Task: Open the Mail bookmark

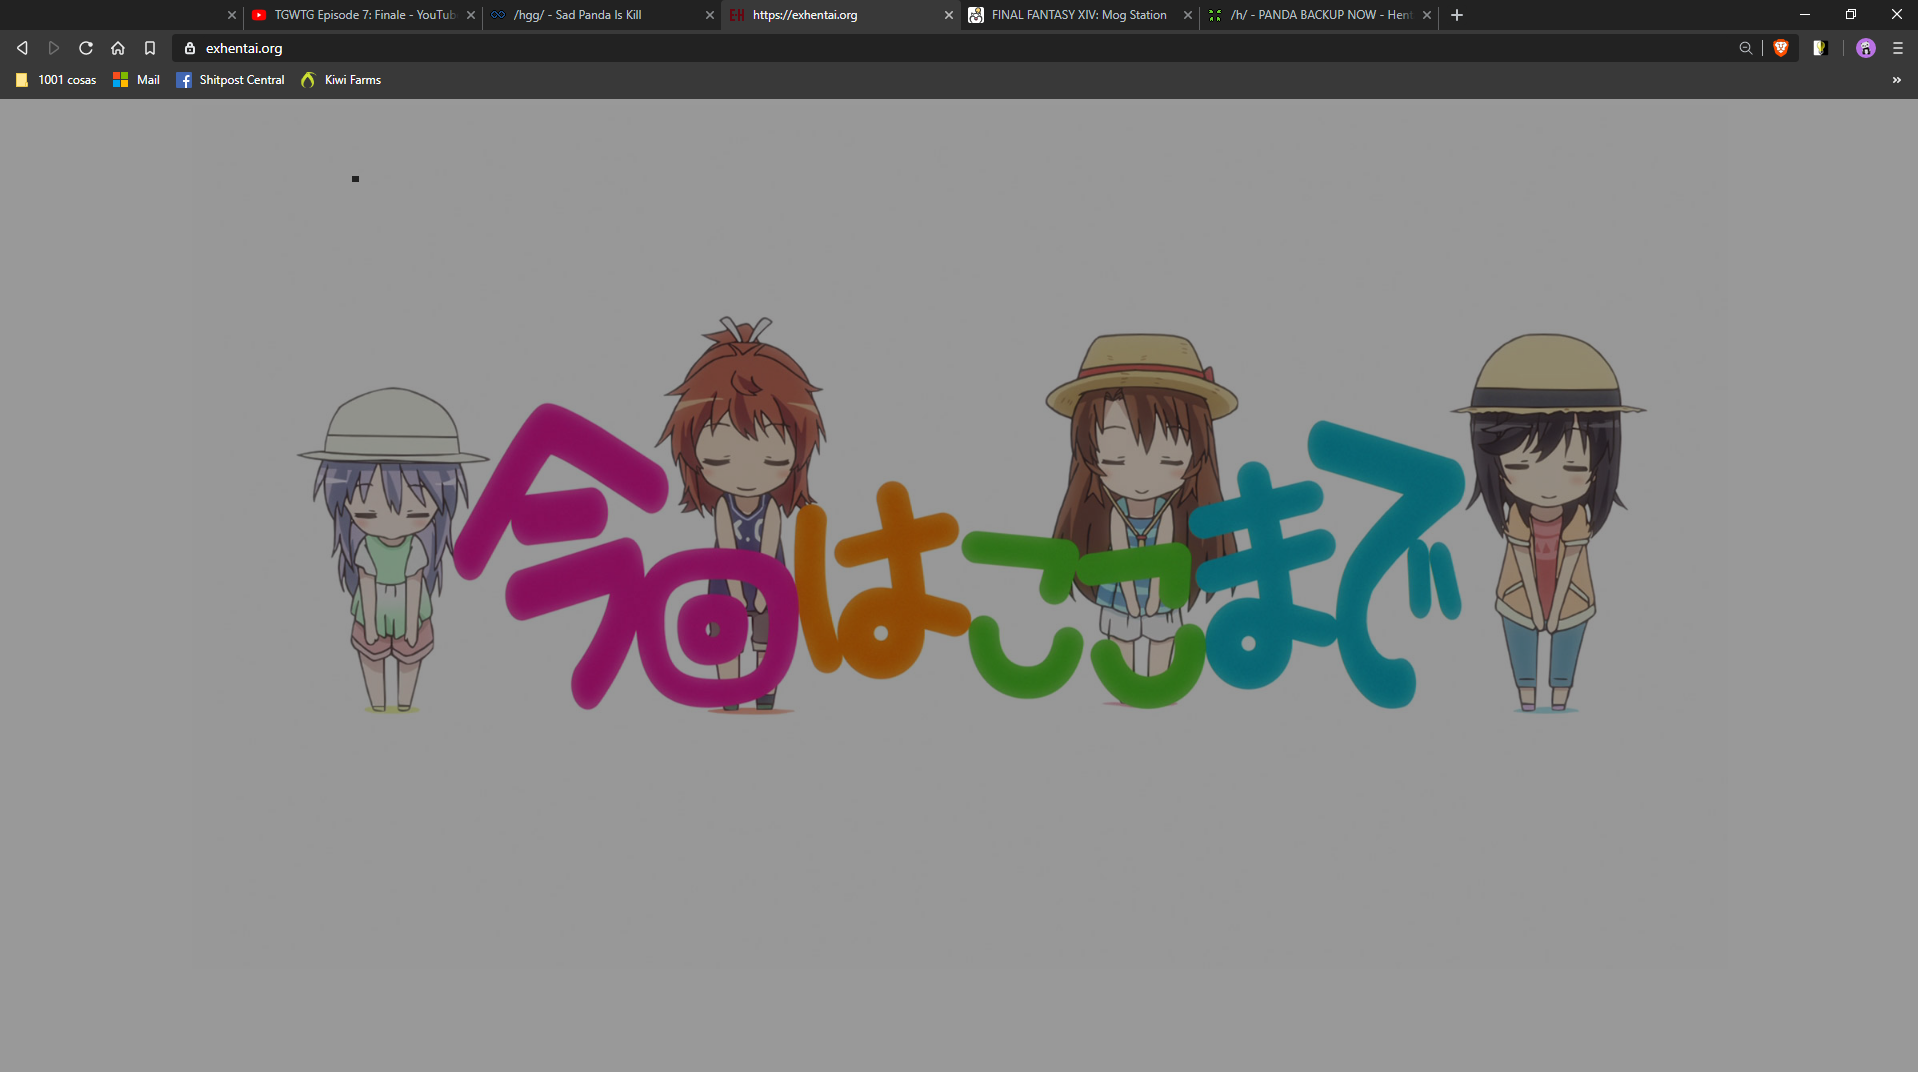Action: click(136, 80)
